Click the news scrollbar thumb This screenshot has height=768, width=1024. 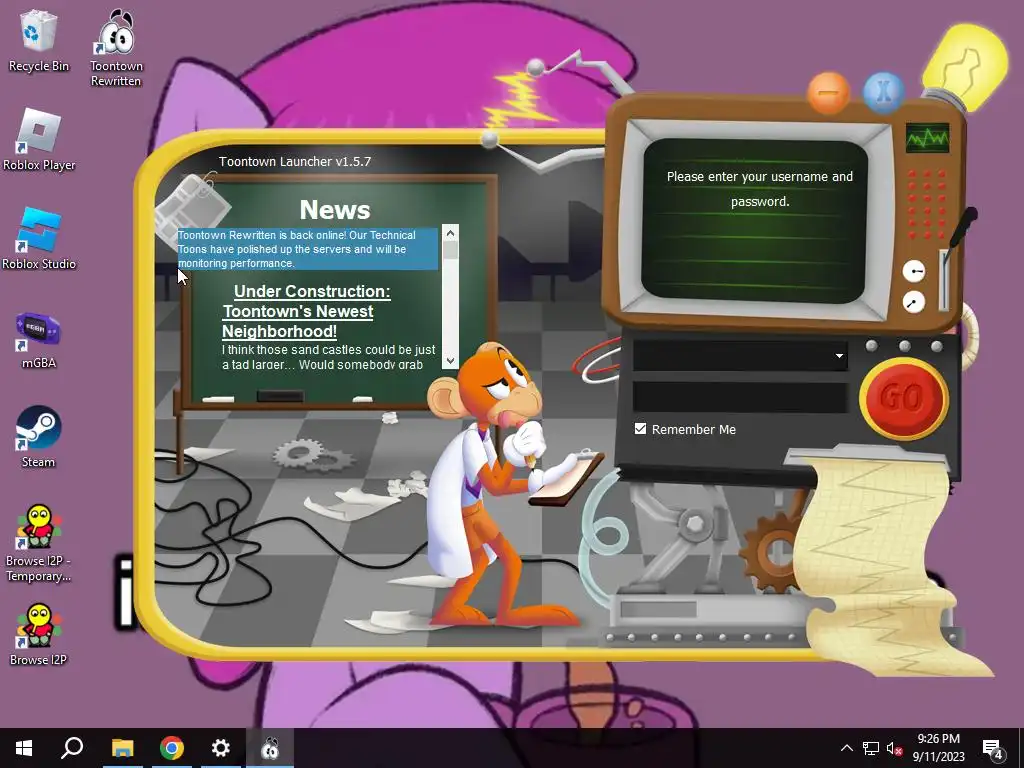point(450,250)
